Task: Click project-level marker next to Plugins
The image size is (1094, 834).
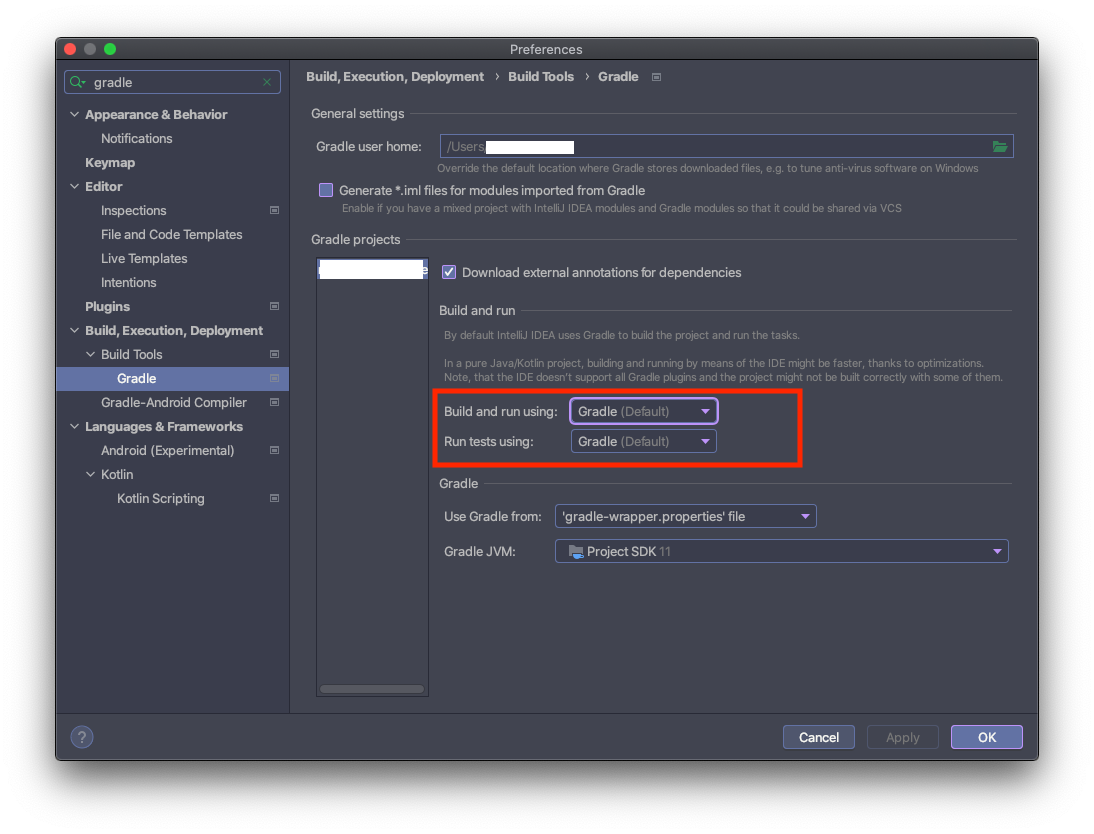Action: click(x=274, y=306)
